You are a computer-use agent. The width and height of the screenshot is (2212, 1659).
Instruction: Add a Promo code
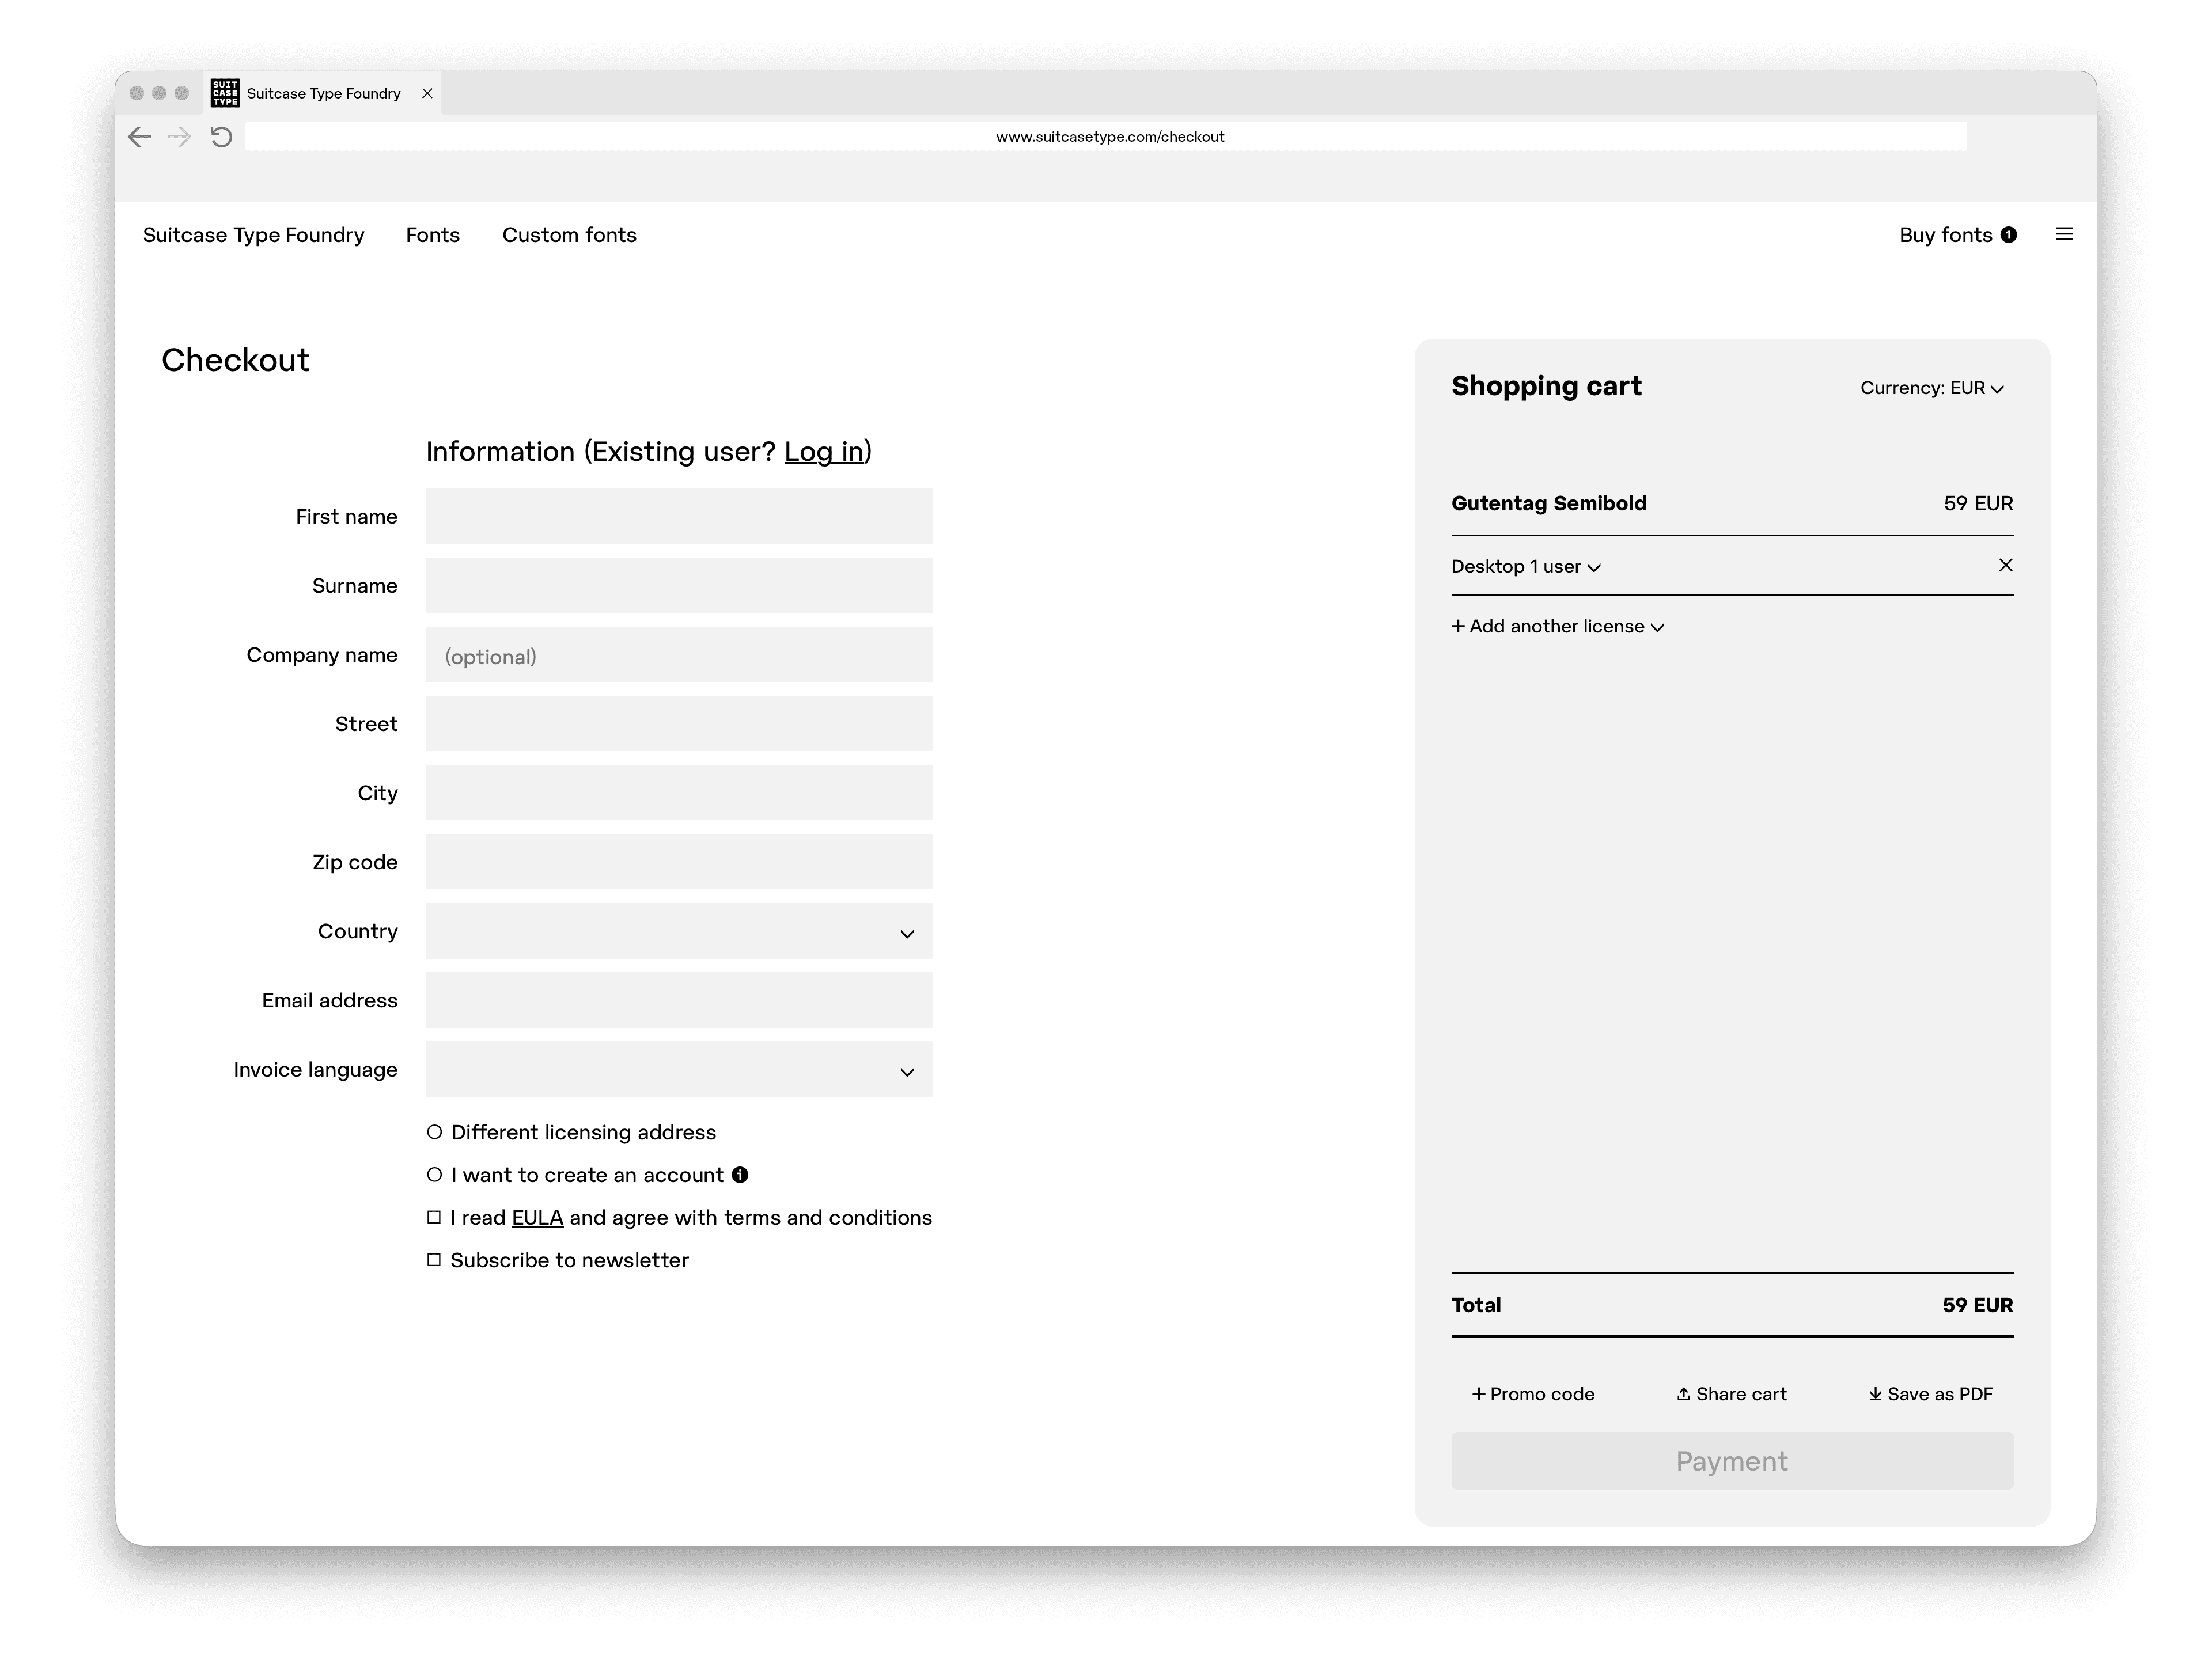pos(1533,1394)
